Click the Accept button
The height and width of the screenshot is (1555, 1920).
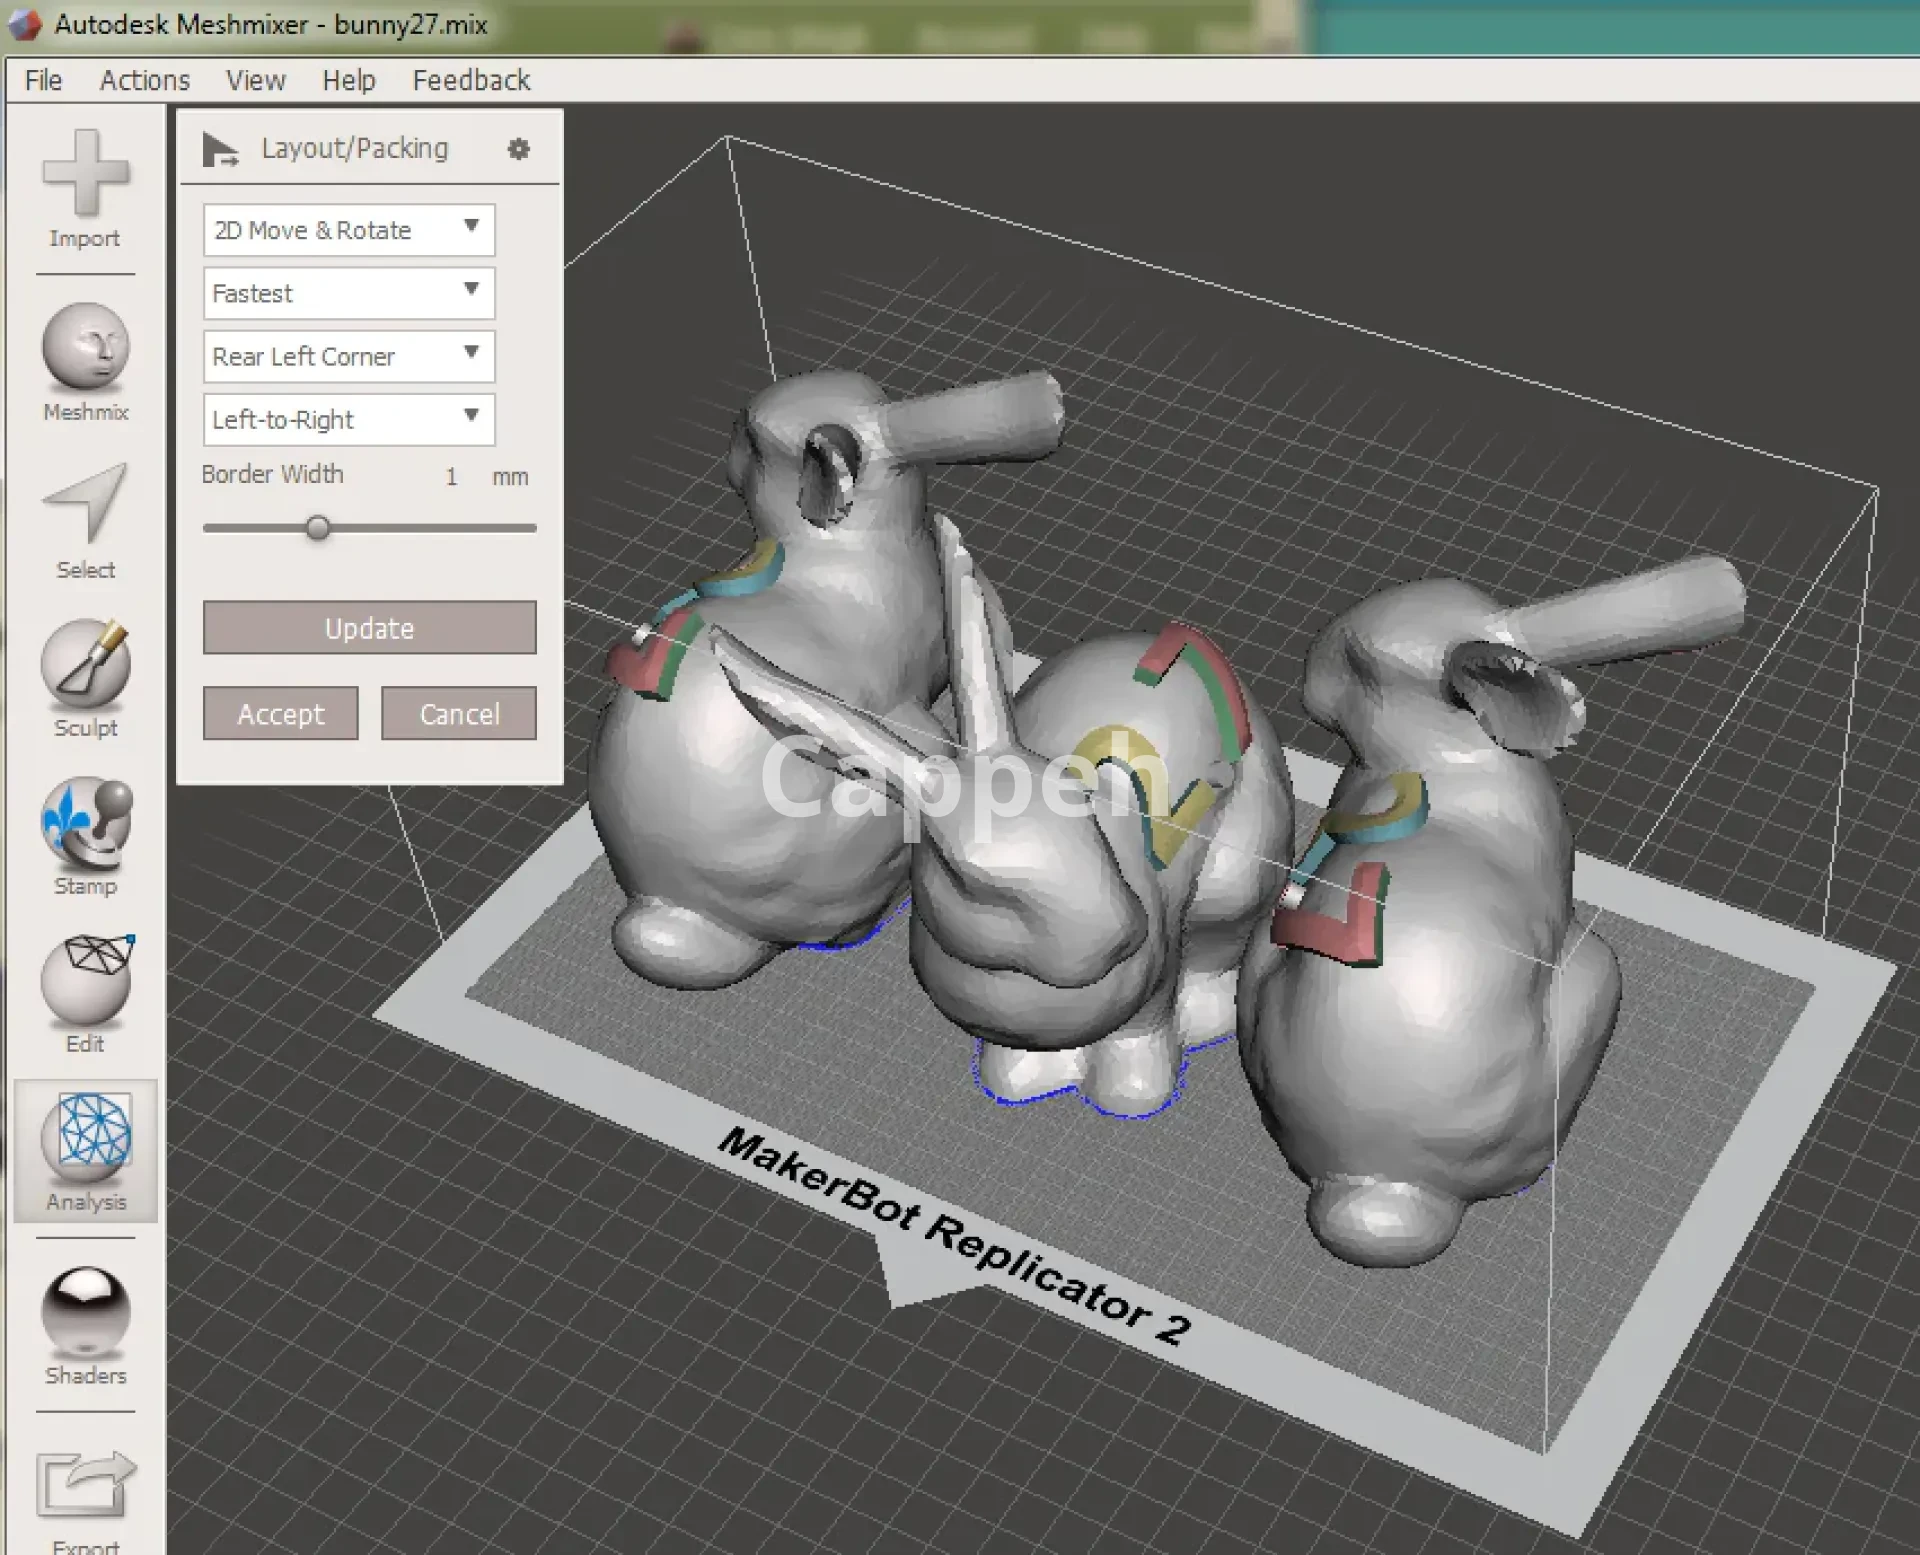pyautogui.click(x=280, y=713)
